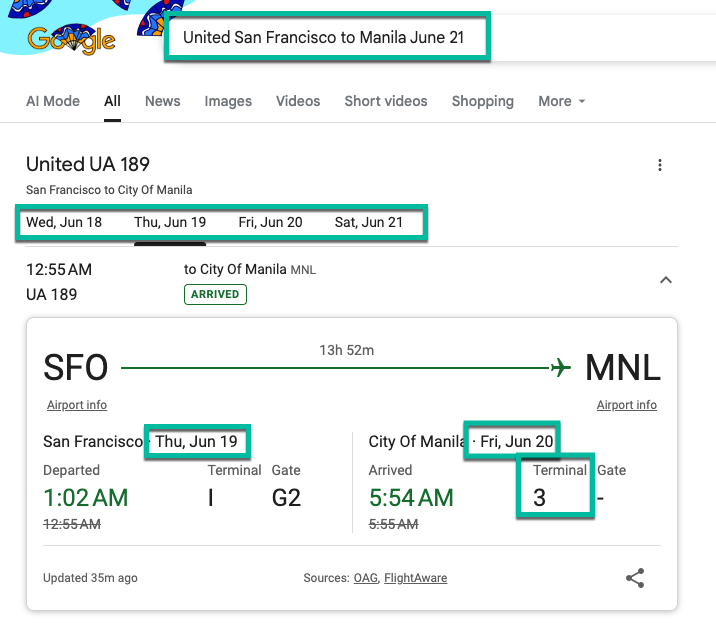
Task: Open the FlightAware source link
Action: pyautogui.click(x=416, y=578)
